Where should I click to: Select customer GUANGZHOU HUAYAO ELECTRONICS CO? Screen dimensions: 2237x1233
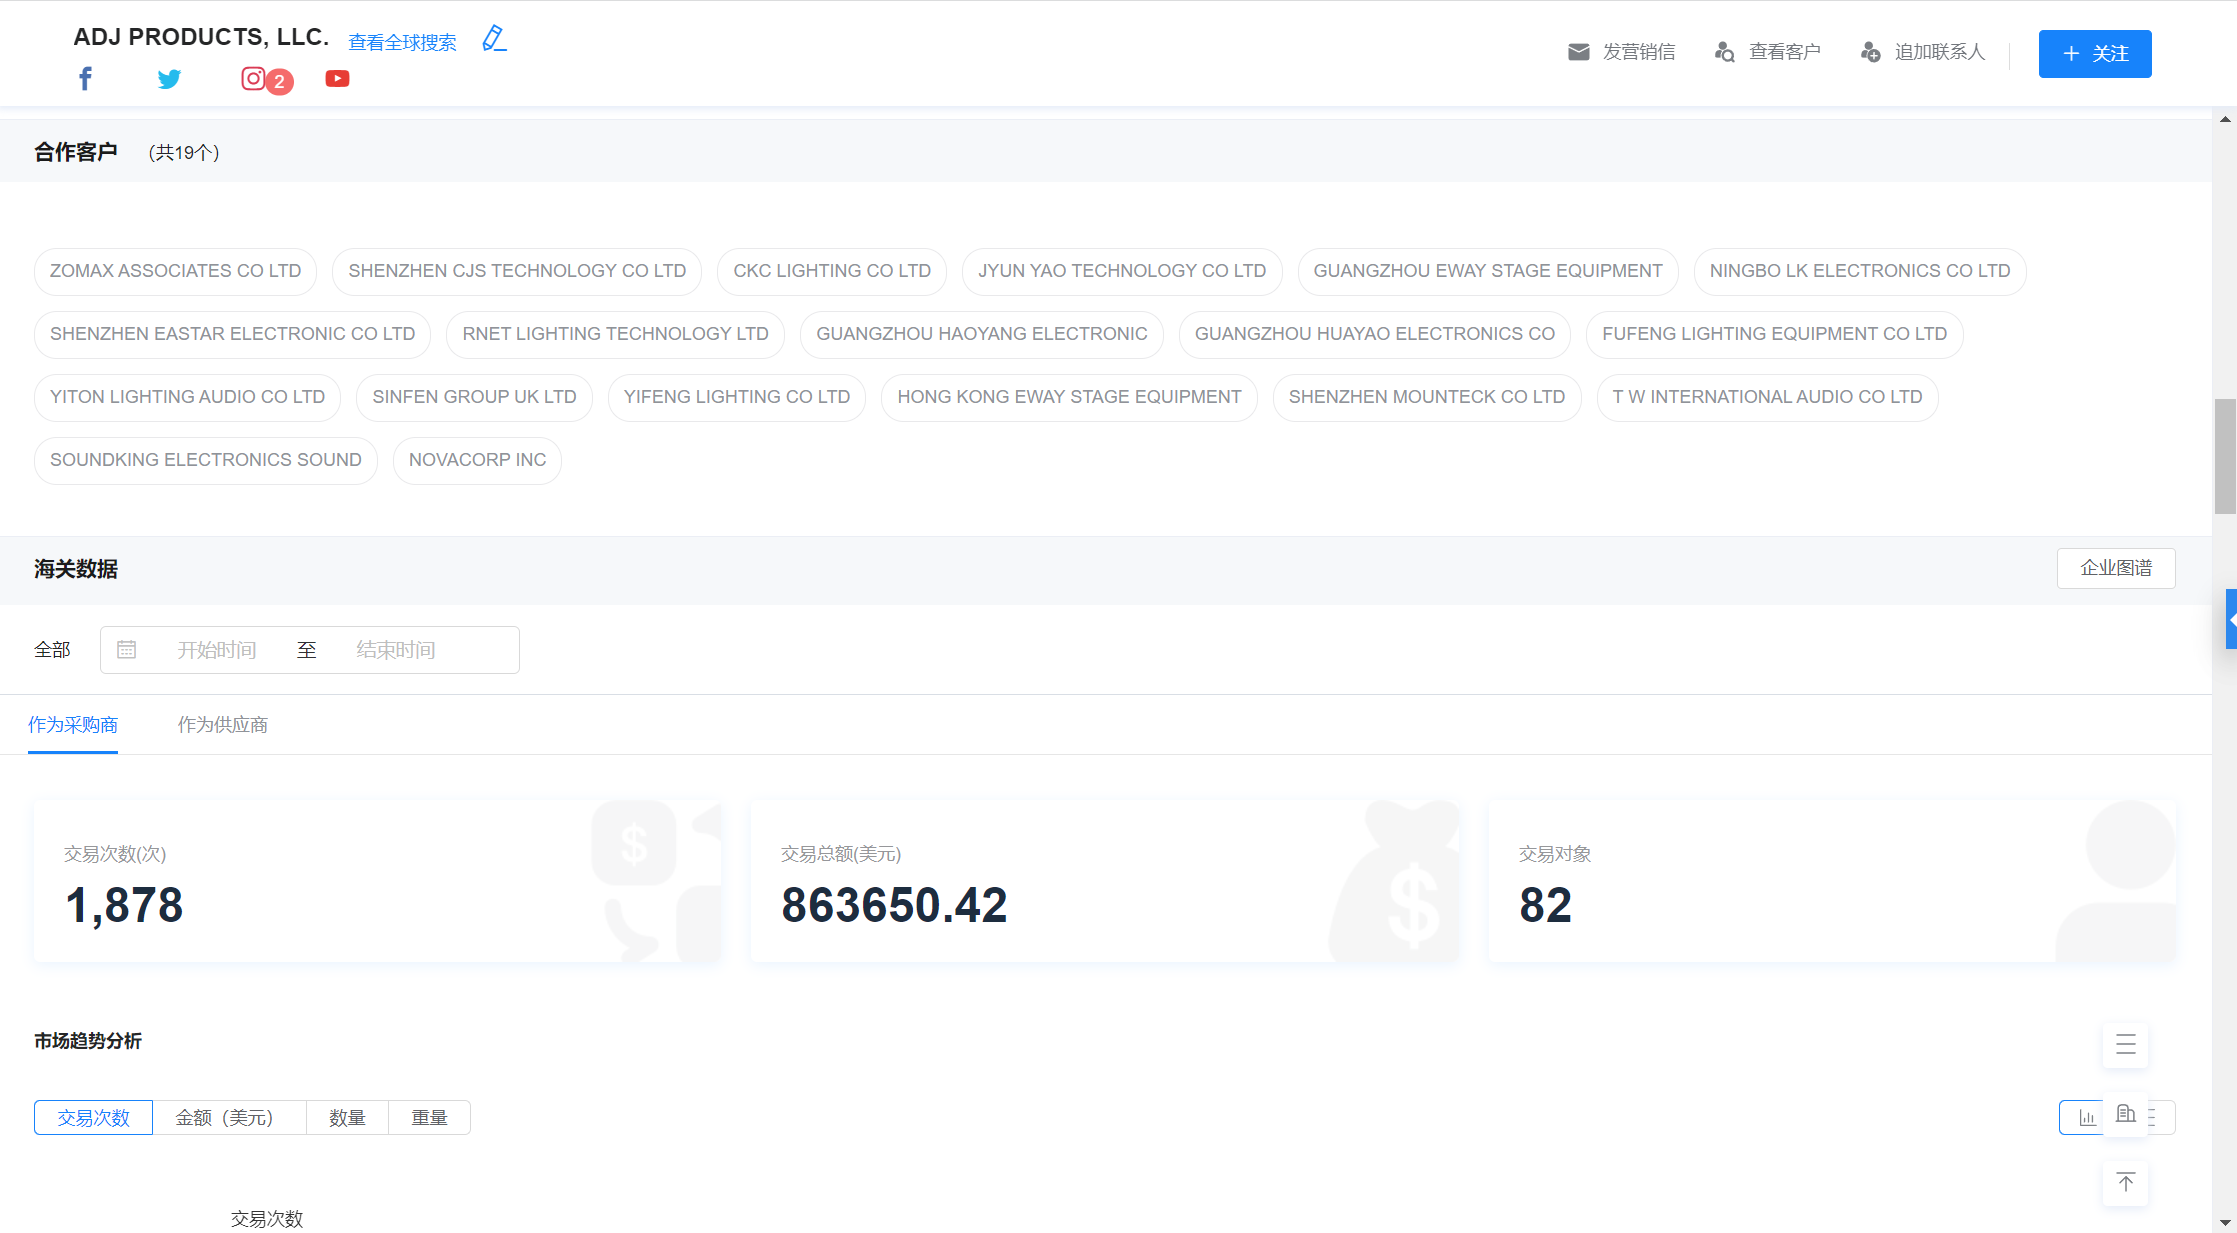(x=1375, y=334)
